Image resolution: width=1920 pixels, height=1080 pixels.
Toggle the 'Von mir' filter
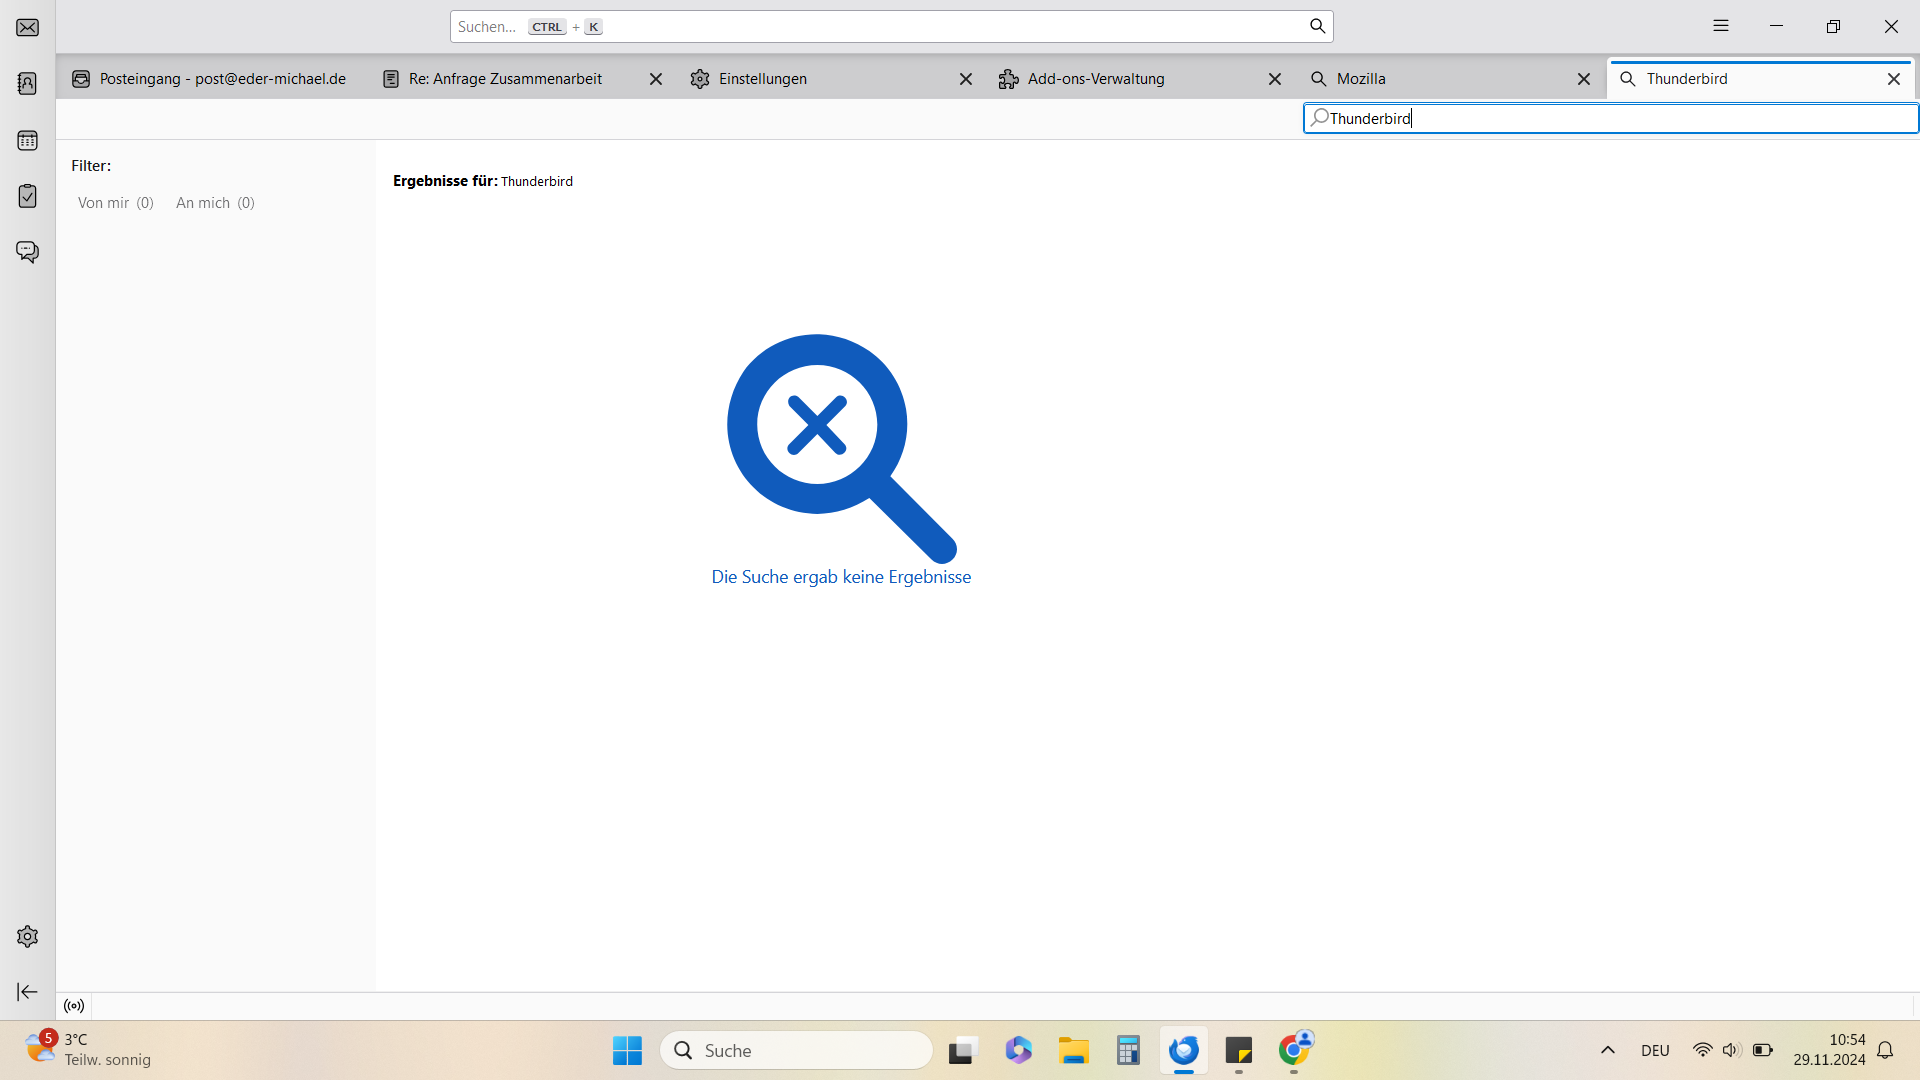pos(115,203)
